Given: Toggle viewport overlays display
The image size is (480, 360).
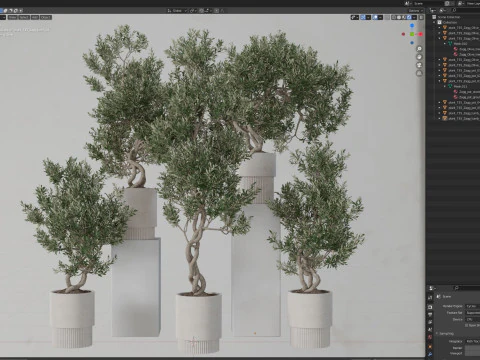Looking at the screenshot, I should (x=375, y=17).
